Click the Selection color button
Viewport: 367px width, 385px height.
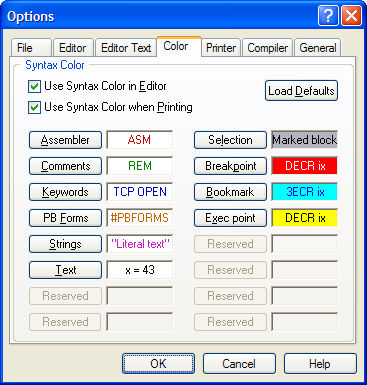(230, 140)
